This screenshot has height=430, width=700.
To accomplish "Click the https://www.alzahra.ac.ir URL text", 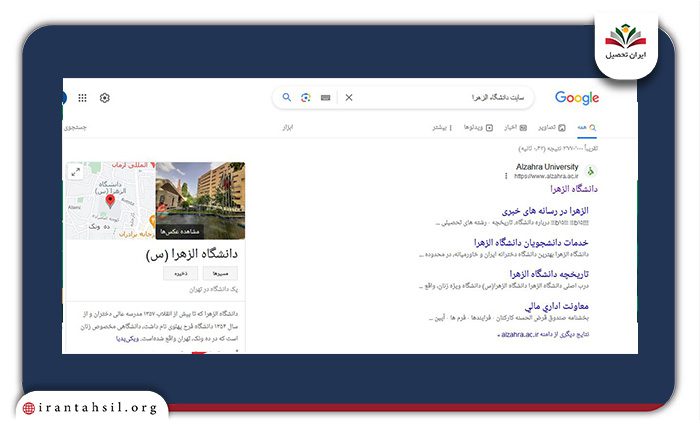I will (546, 176).
